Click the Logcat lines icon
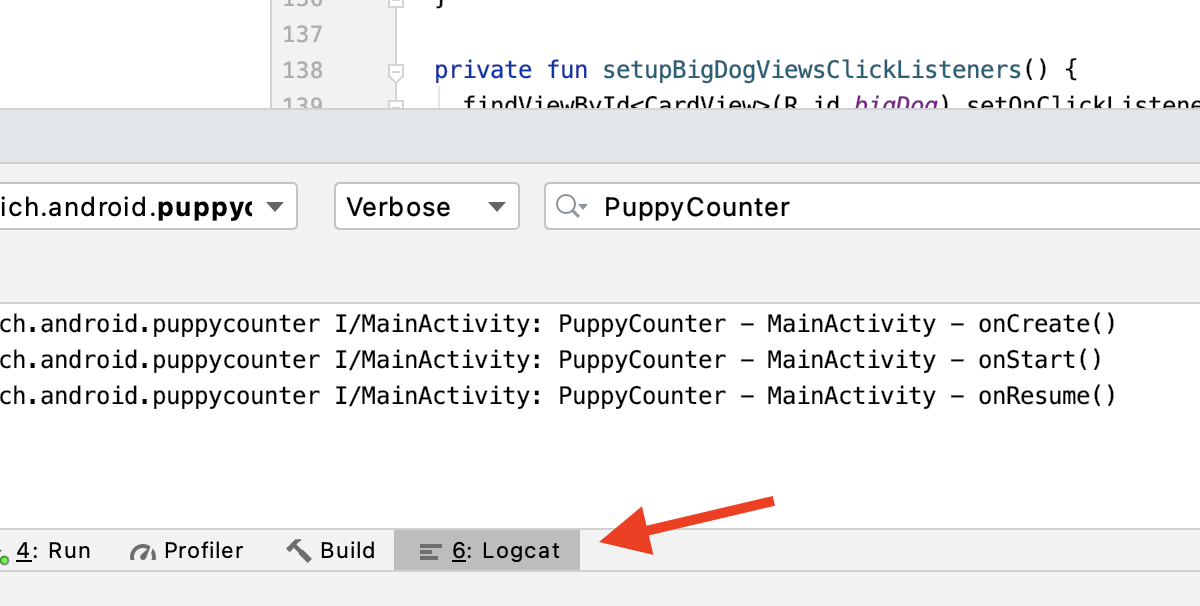 [430, 551]
